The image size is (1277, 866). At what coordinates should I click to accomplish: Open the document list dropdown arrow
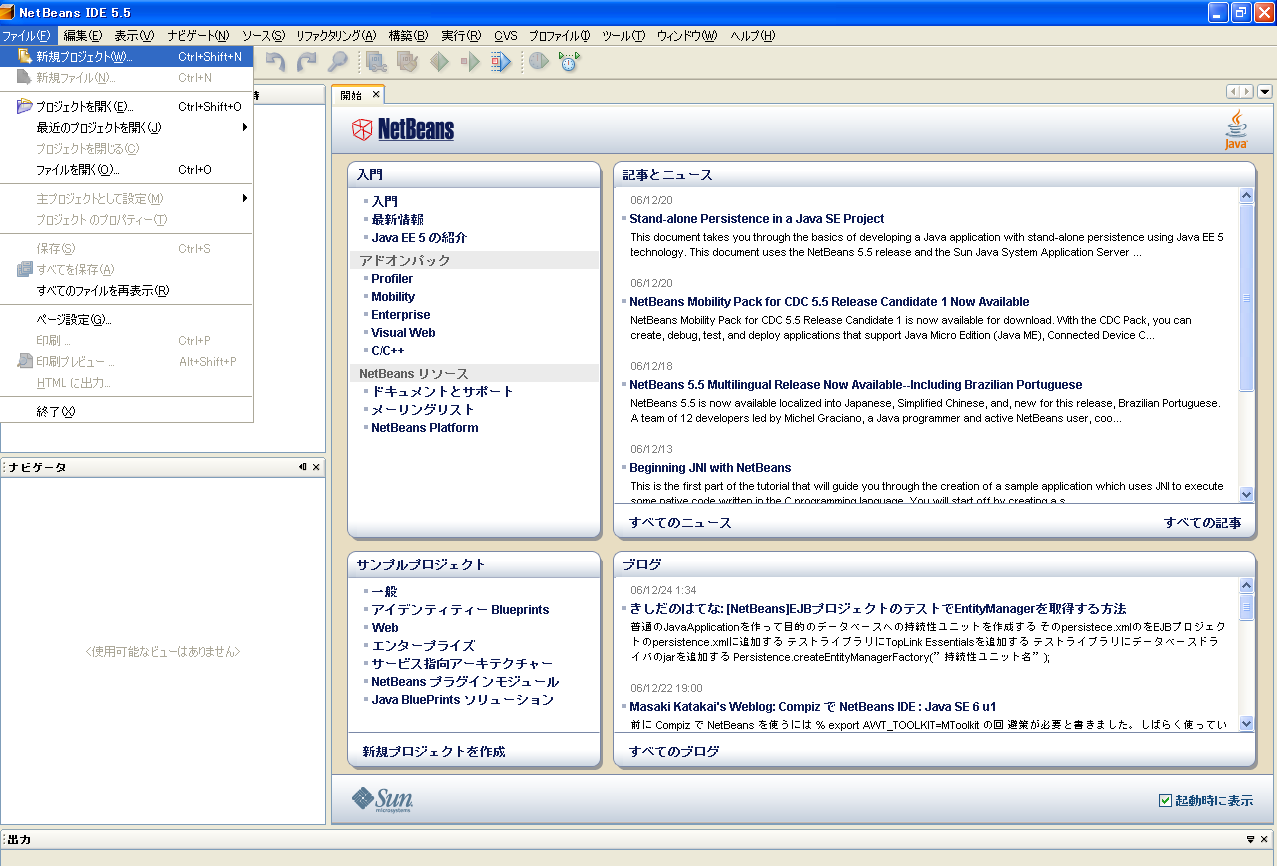tap(1265, 92)
